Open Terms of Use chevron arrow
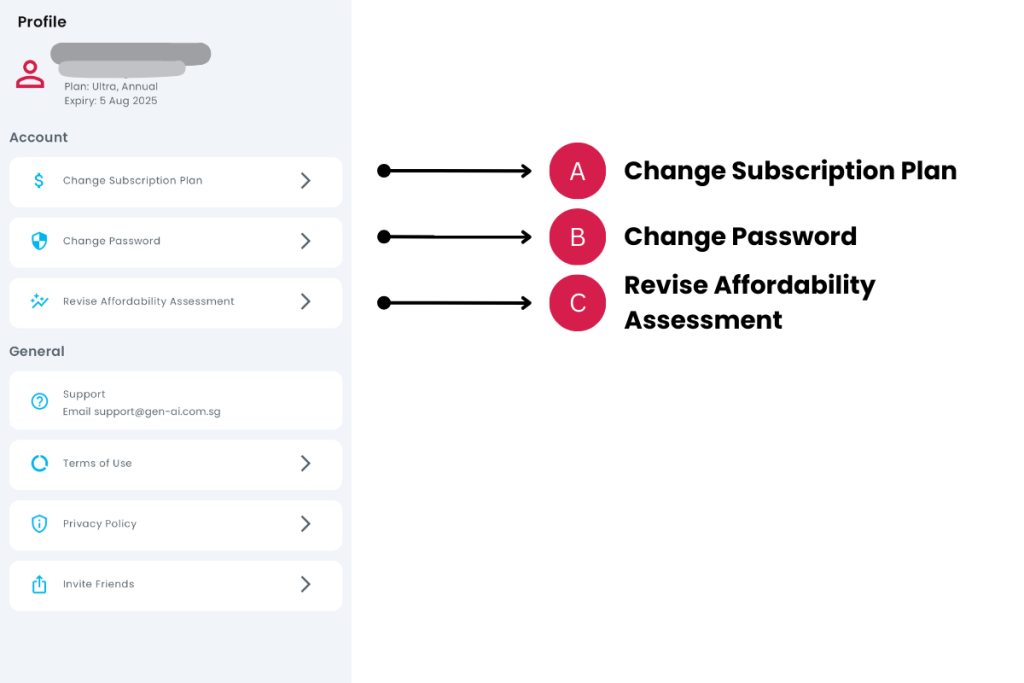The height and width of the screenshot is (683, 1024). [306, 463]
